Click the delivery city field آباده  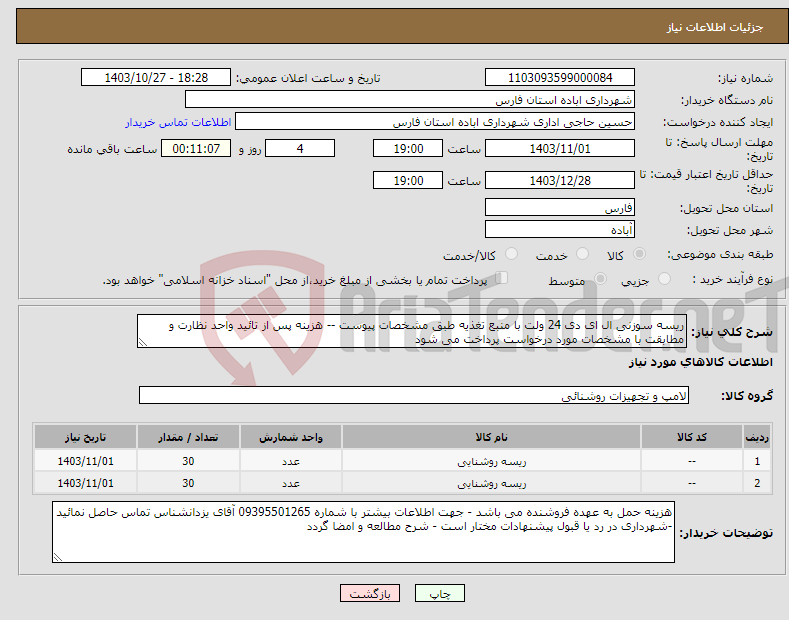coord(560,229)
